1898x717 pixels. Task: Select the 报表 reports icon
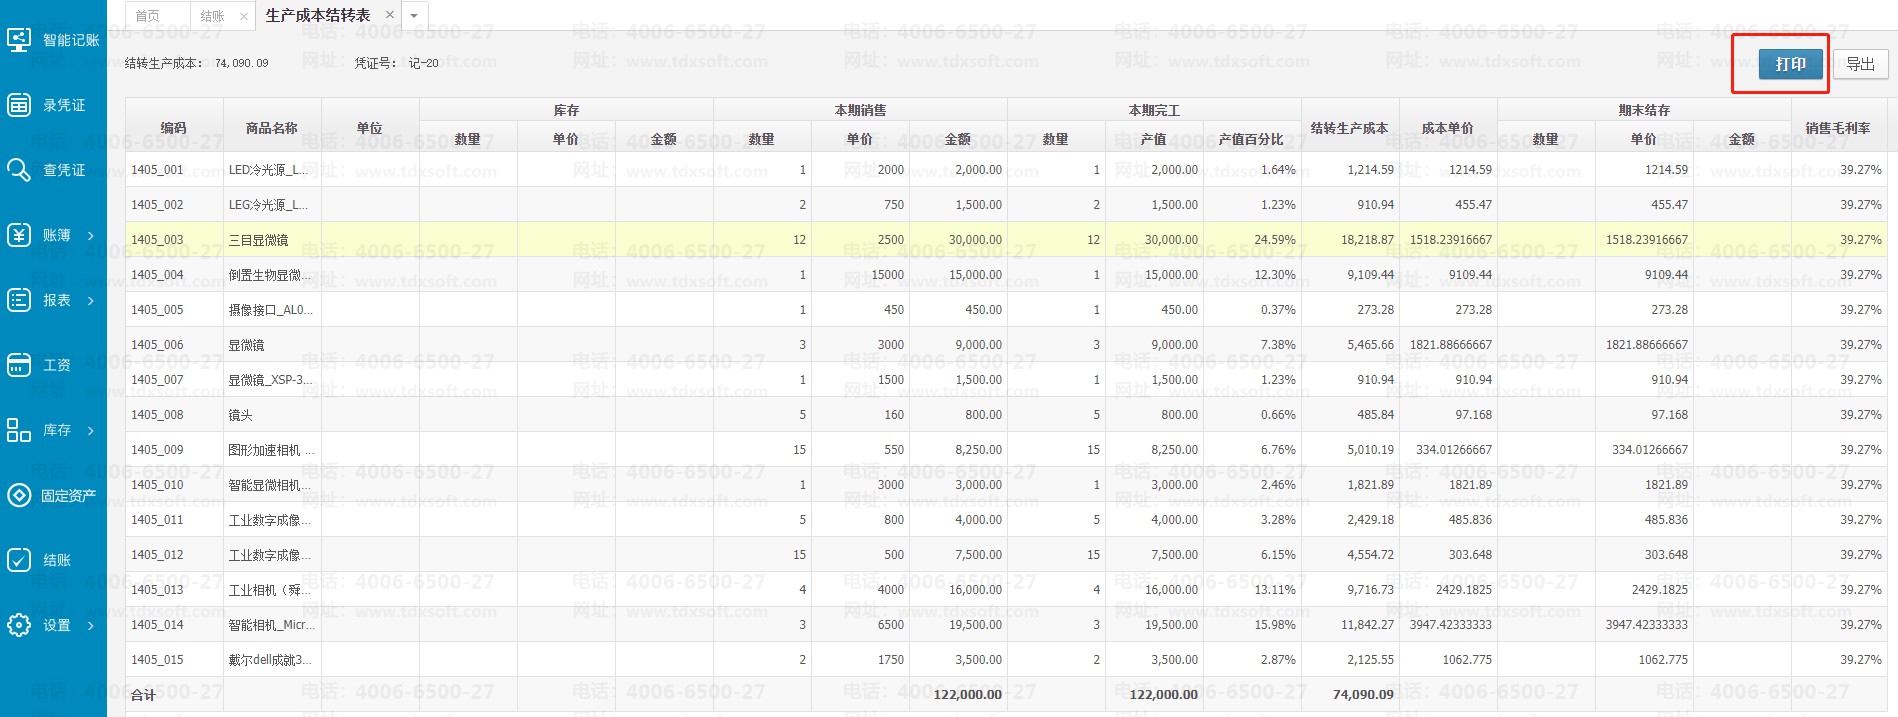[x=19, y=300]
